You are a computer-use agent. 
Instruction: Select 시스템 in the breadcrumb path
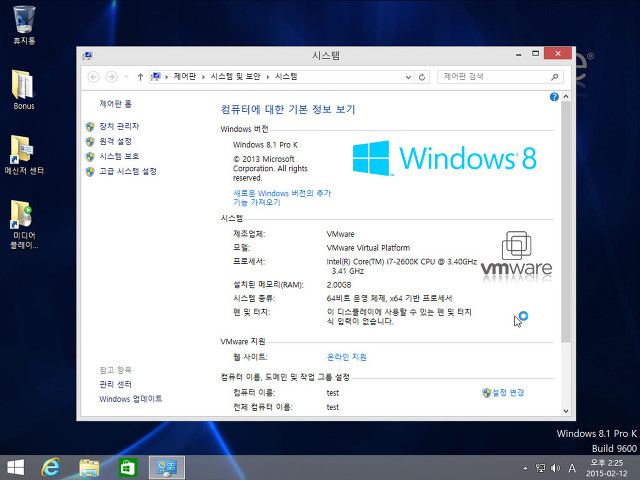(286, 76)
